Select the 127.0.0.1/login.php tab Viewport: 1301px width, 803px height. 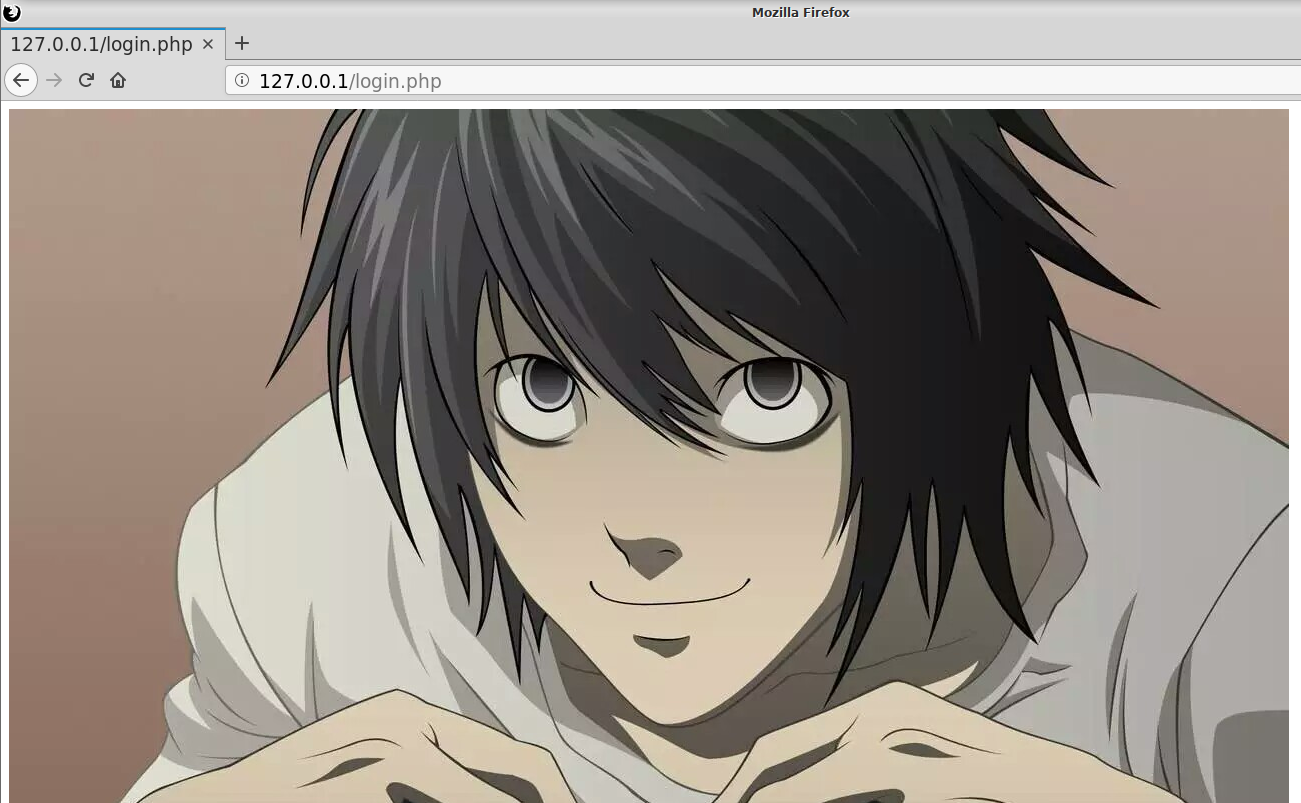(x=113, y=44)
